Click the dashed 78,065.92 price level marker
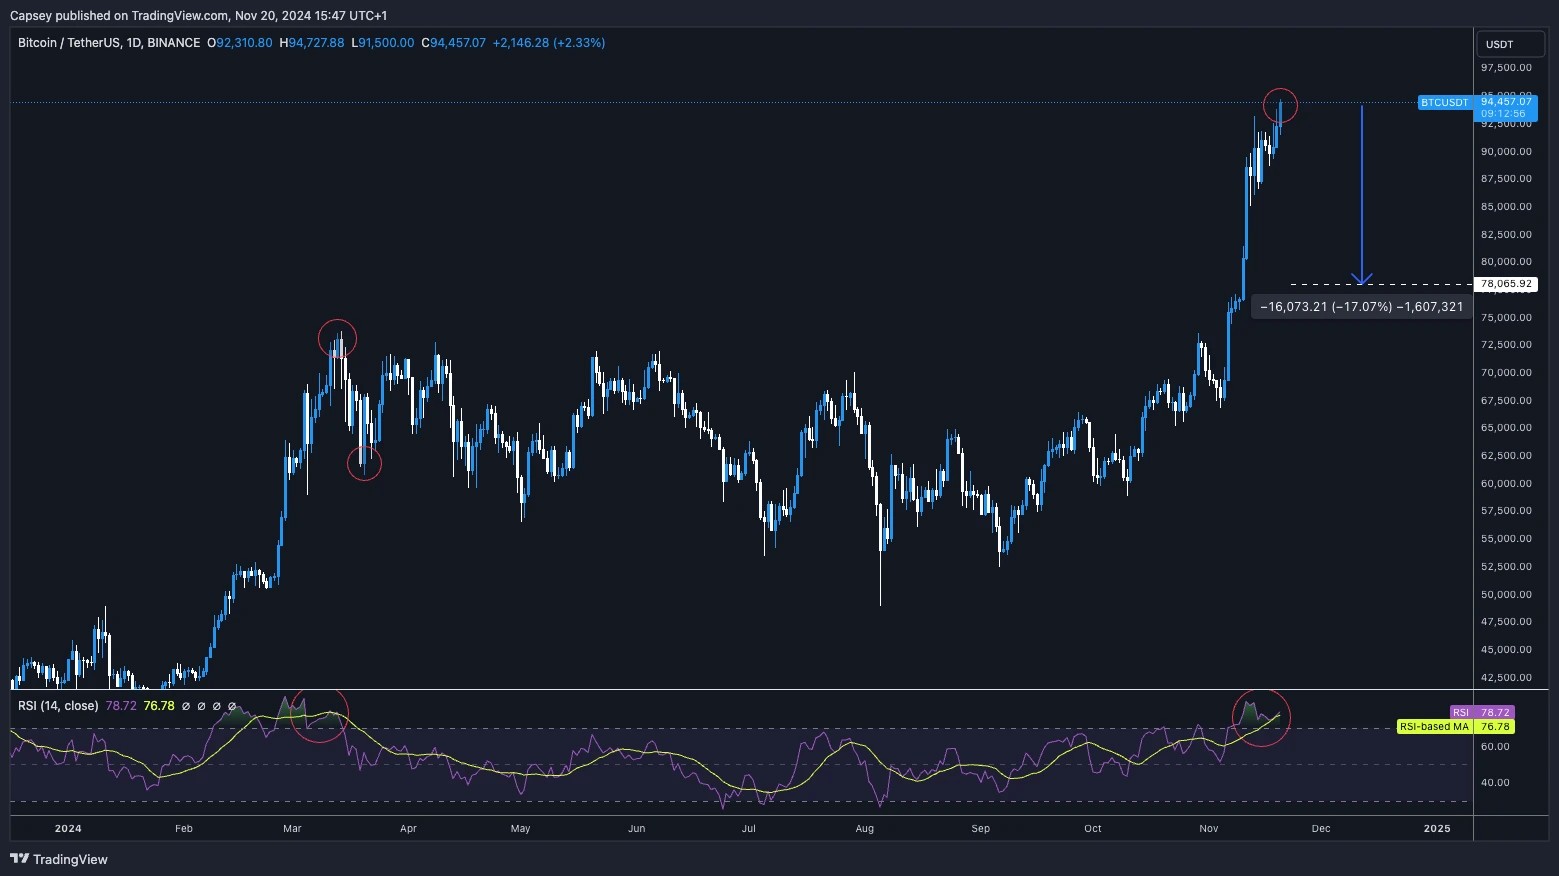This screenshot has width=1559, height=876. pyautogui.click(x=1507, y=283)
